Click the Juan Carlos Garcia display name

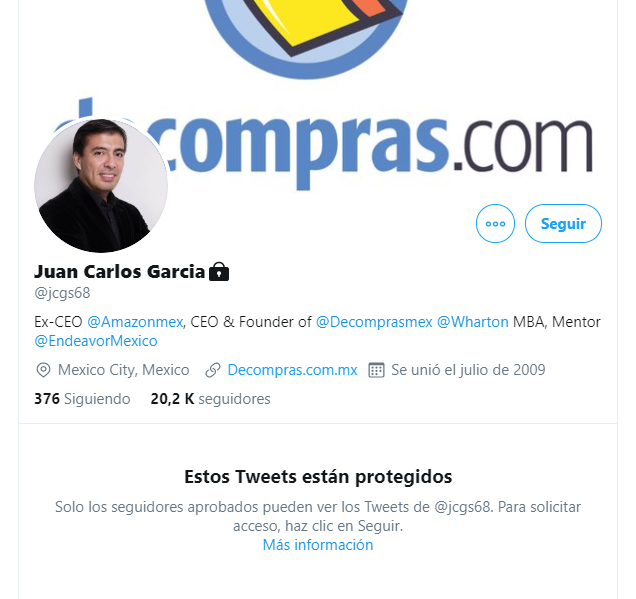point(120,272)
